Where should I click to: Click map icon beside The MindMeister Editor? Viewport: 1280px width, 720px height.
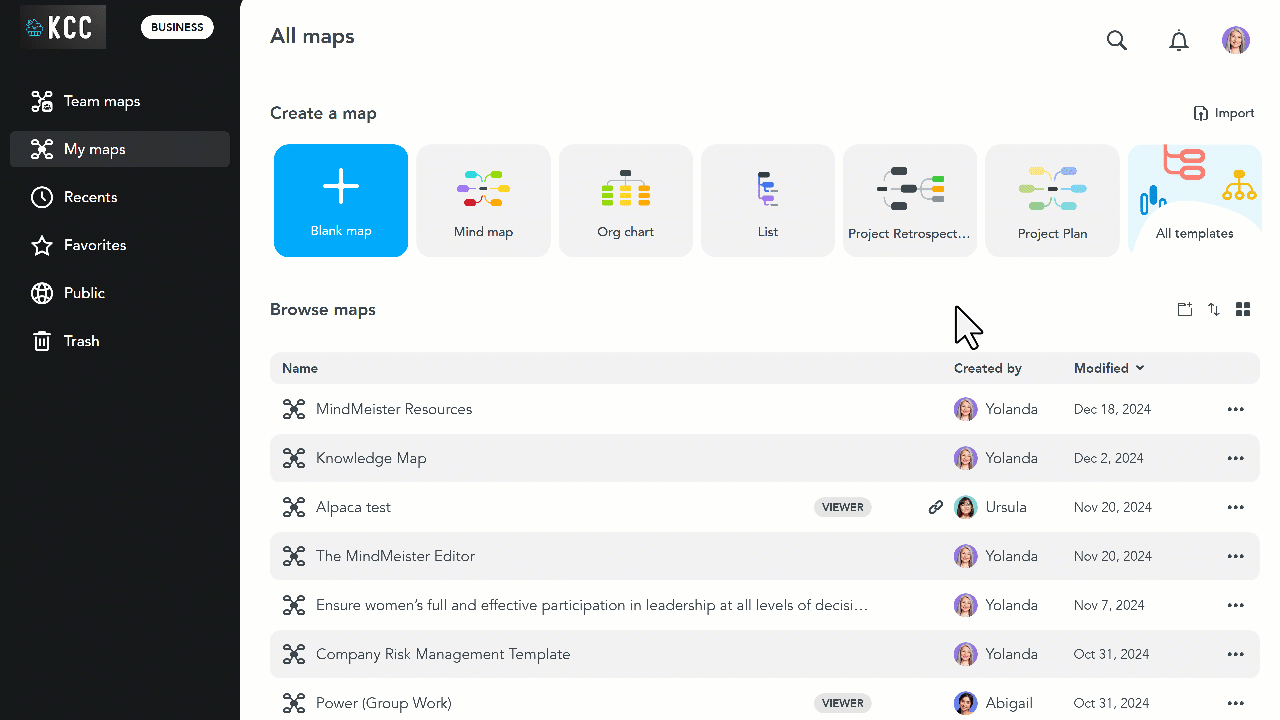[293, 556]
